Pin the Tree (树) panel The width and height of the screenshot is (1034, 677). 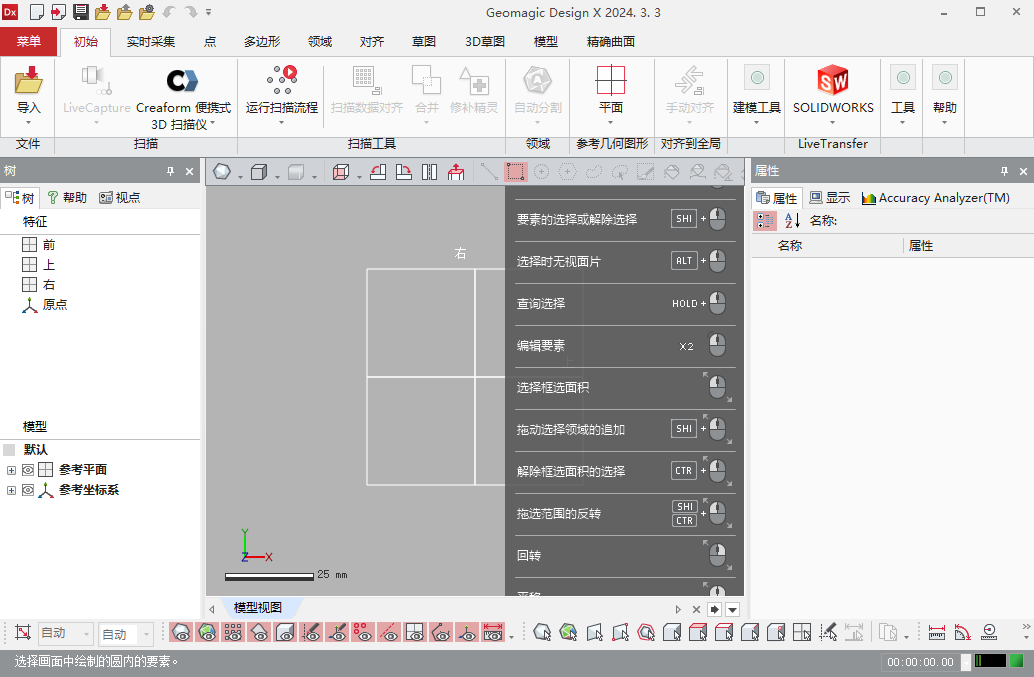pyautogui.click(x=170, y=171)
